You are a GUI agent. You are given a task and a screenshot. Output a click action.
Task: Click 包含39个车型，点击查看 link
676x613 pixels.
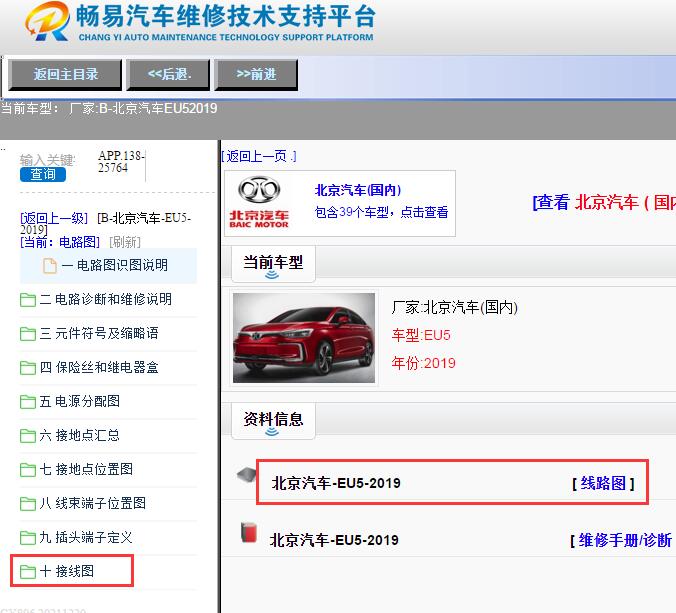tap(382, 212)
